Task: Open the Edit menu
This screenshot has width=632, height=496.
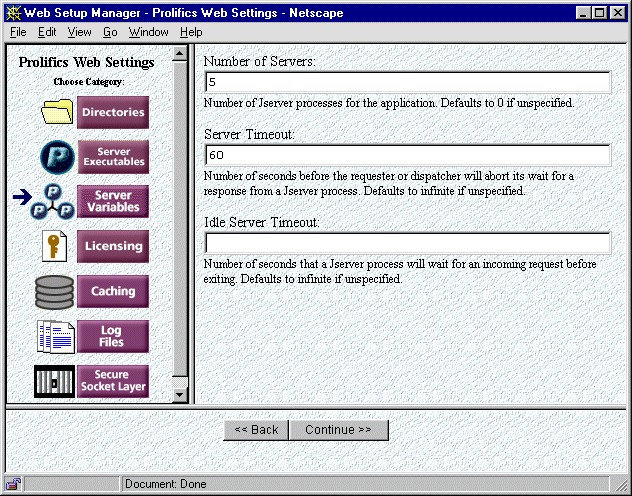Action: click(x=47, y=32)
